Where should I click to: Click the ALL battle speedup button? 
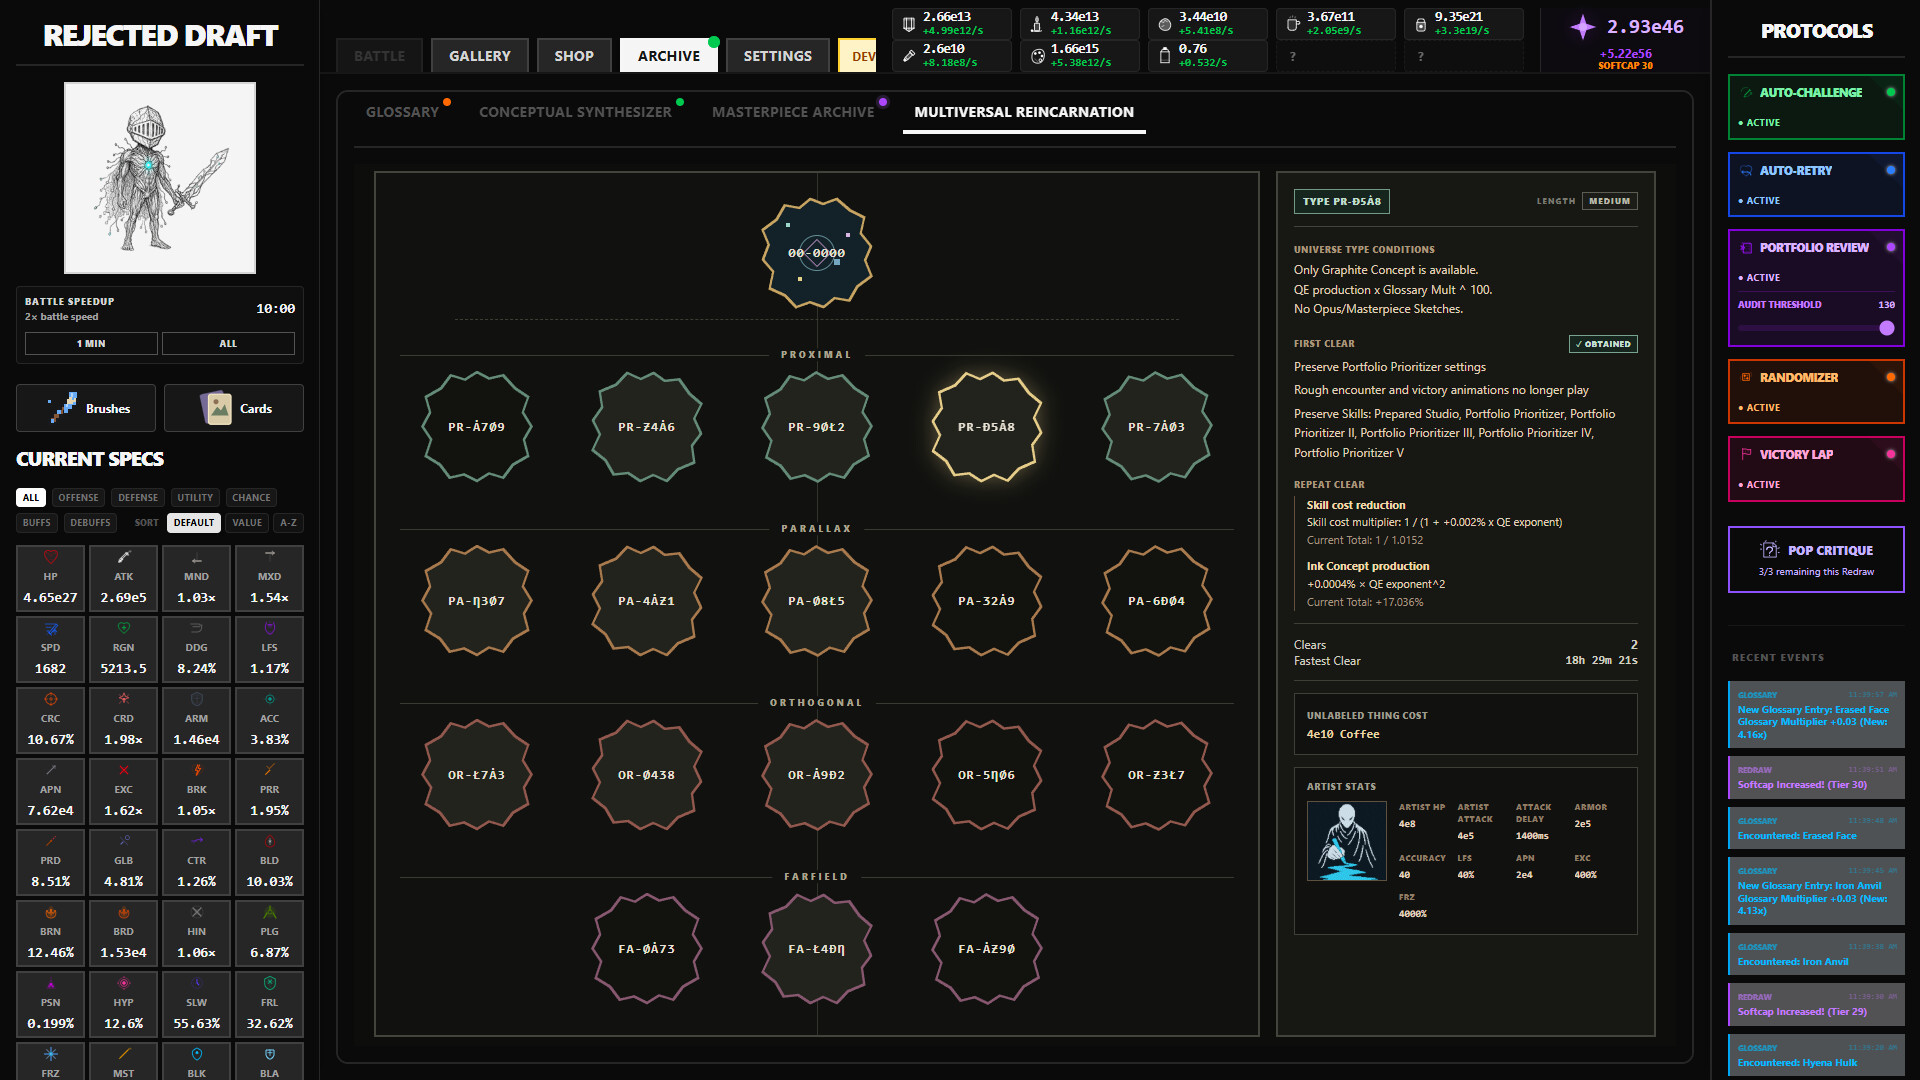point(228,343)
